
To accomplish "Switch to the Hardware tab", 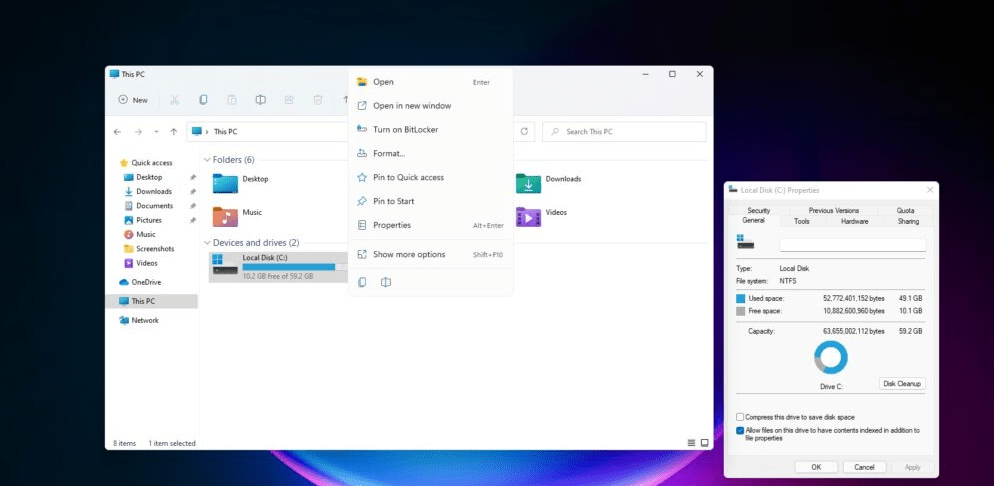I will (854, 221).
